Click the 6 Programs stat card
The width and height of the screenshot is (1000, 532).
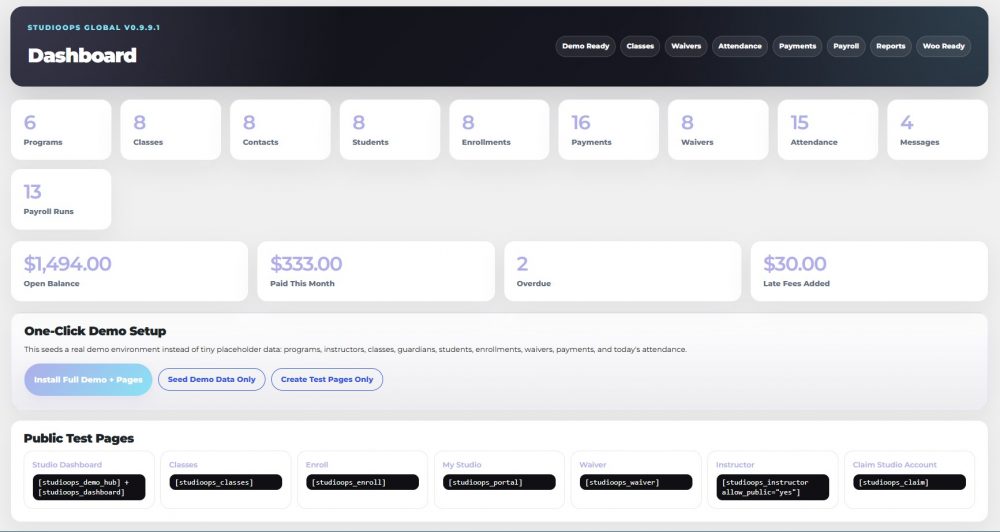61,129
